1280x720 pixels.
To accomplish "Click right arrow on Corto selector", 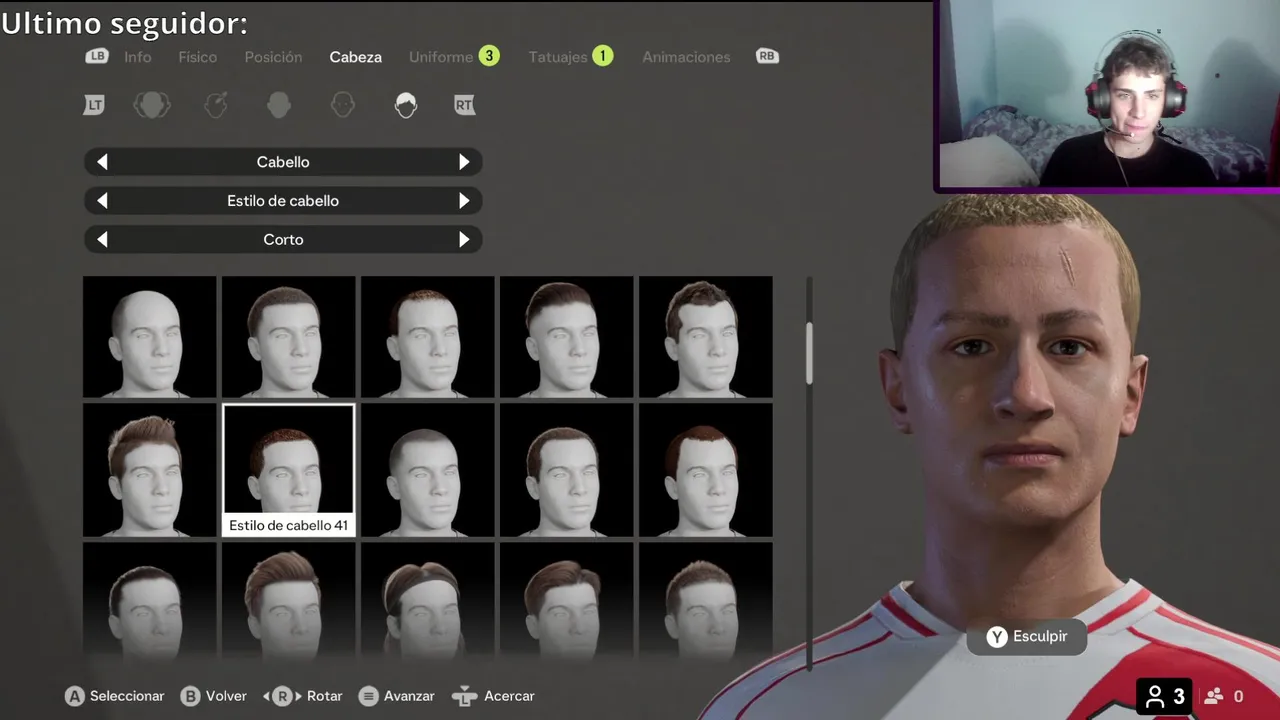I will pos(464,240).
